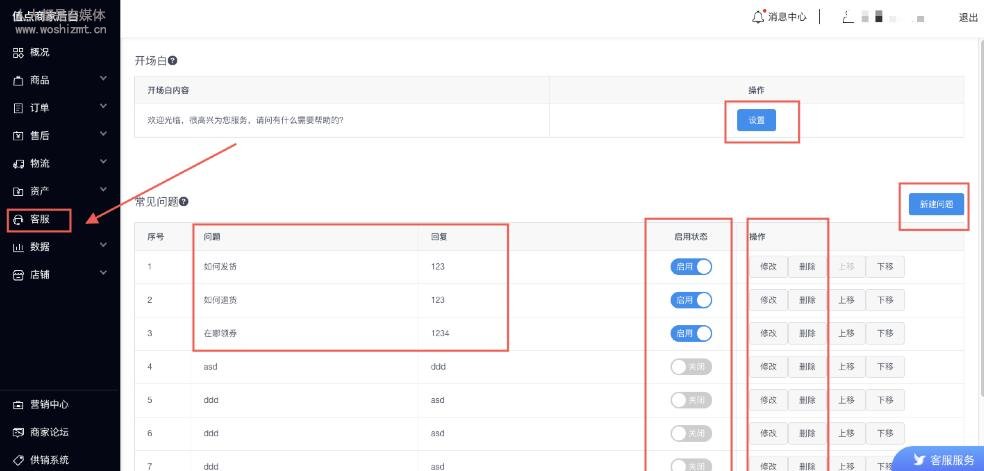The height and width of the screenshot is (471, 984).
Task: Click the 客服 headset icon in sidebar
Action: (x=18, y=219)
